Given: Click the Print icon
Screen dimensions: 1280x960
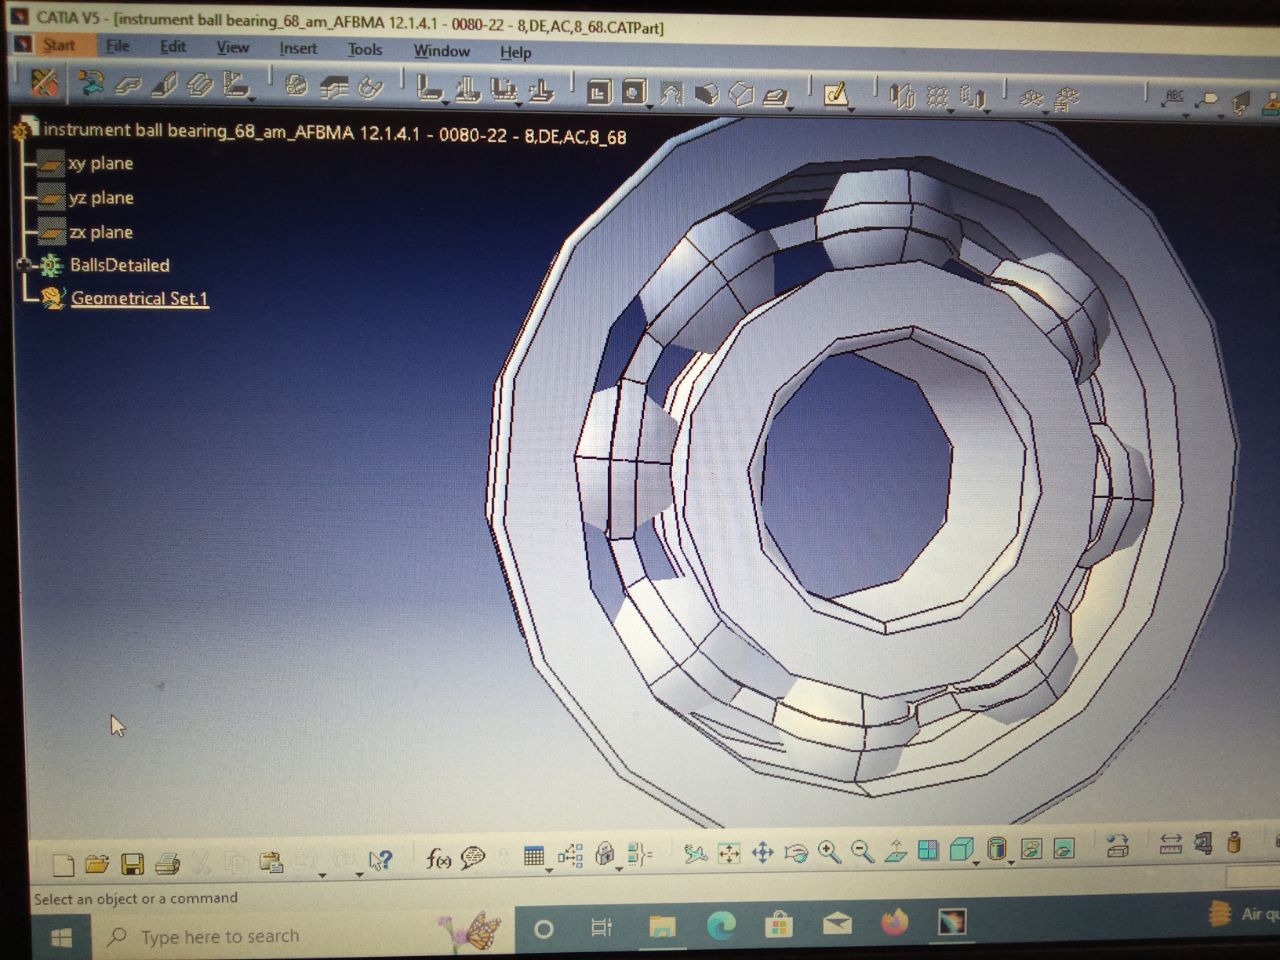Looking at the screenshot, I should (167, 863).
